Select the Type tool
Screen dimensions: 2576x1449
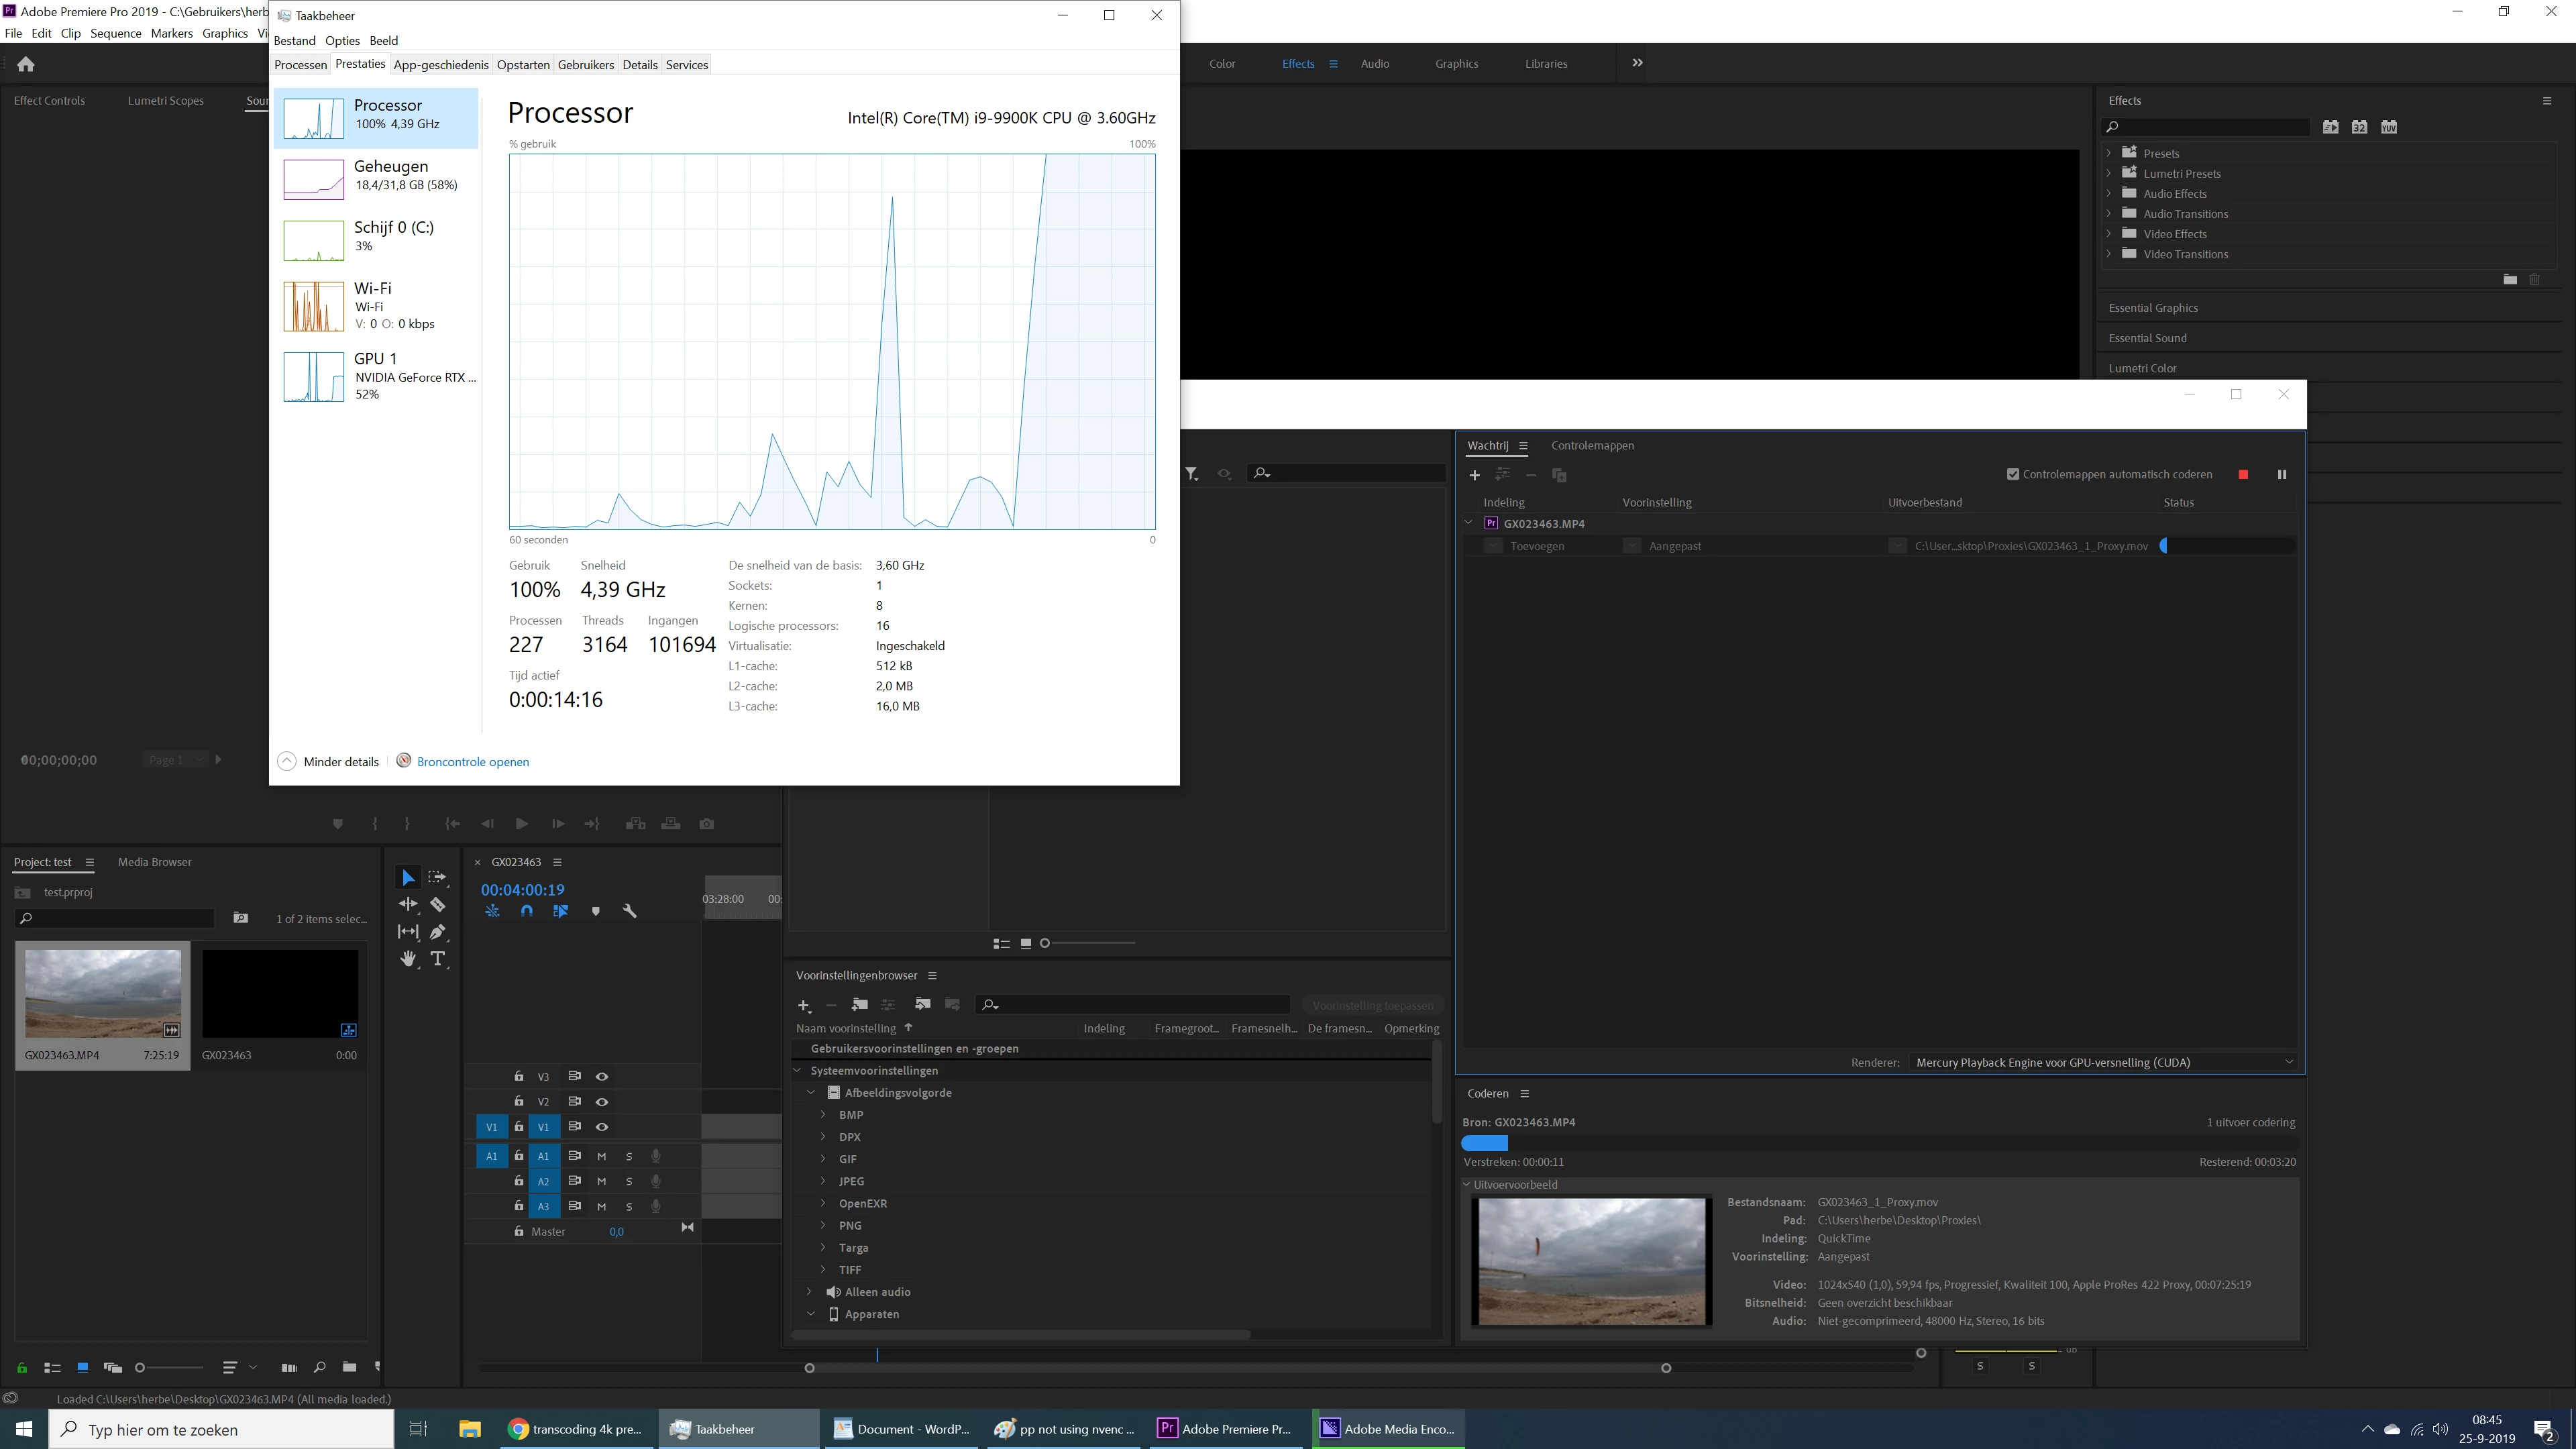click(438, 959)
